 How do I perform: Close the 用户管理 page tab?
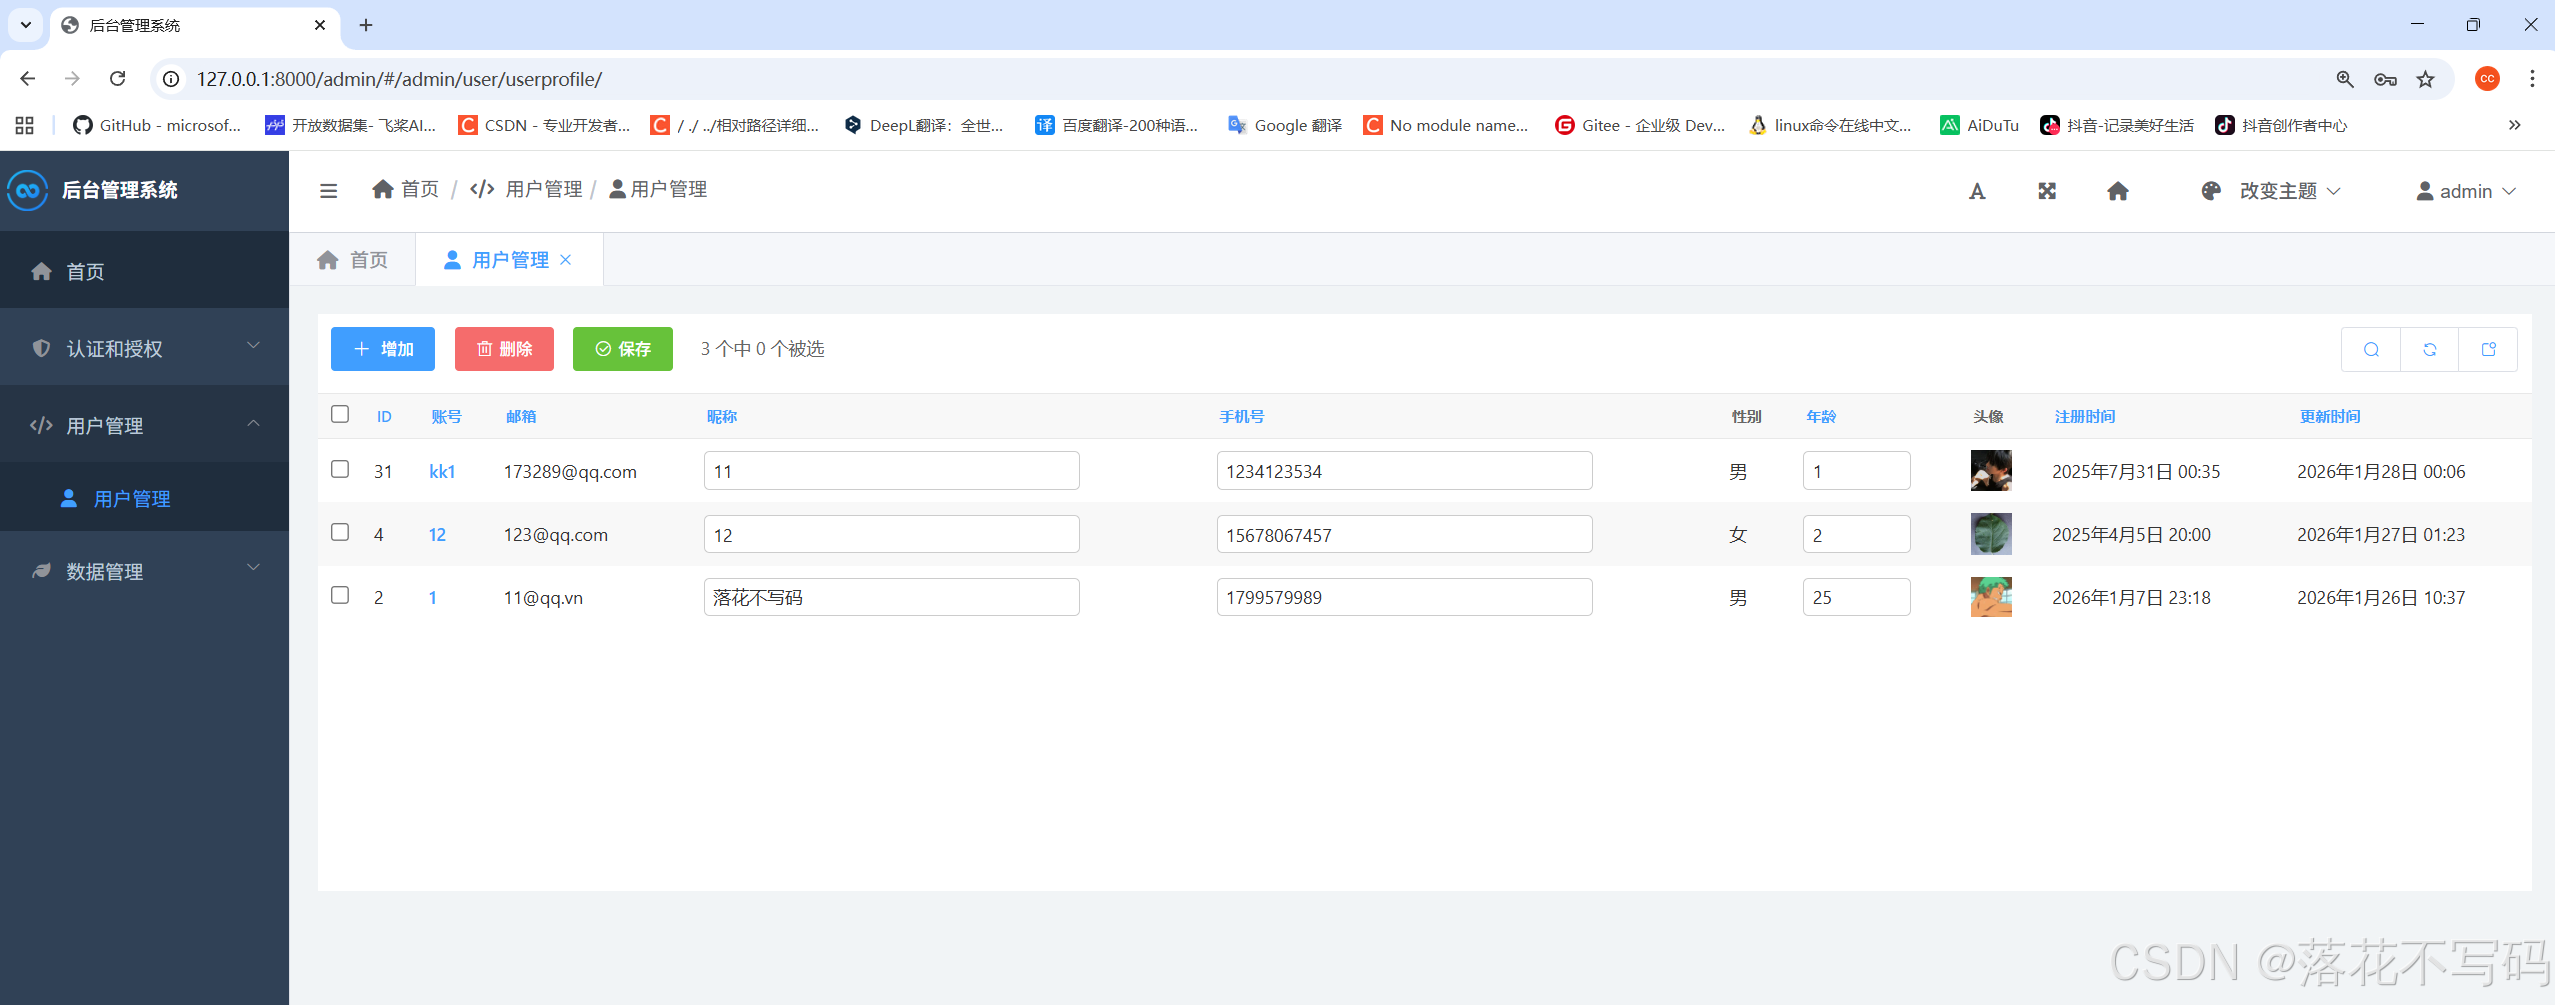(566, 260)
